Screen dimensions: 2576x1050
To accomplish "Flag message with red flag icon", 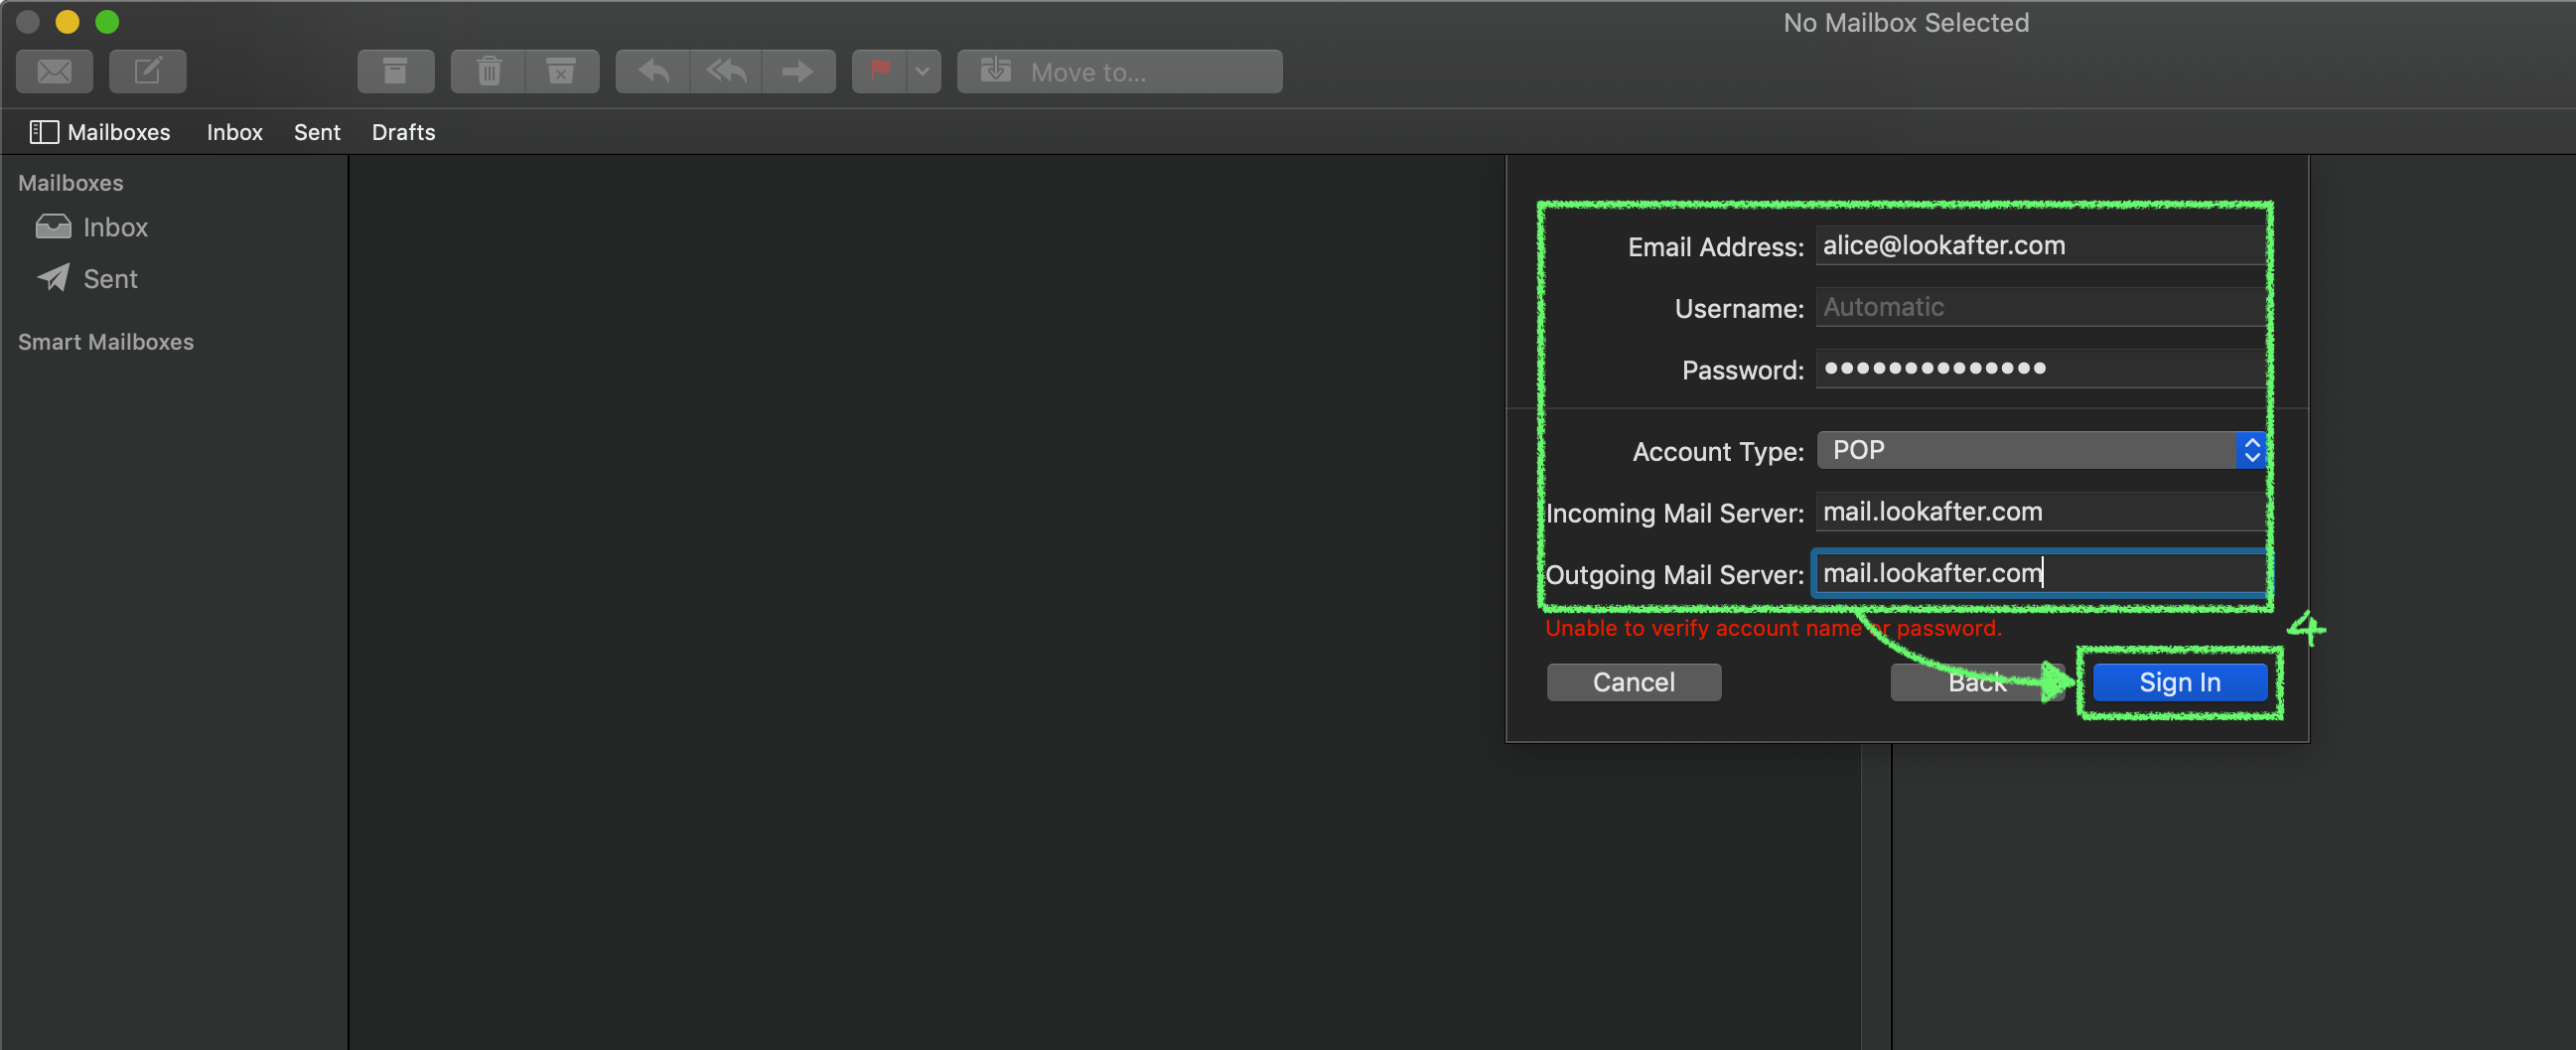I will [x=880, y=71].
